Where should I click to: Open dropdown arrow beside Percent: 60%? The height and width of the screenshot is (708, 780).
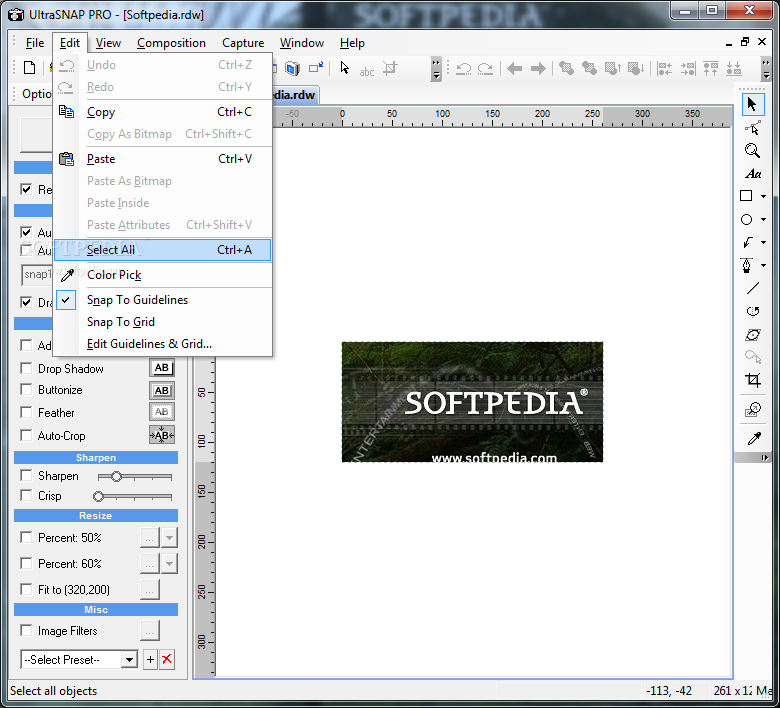tap(170, 564)
